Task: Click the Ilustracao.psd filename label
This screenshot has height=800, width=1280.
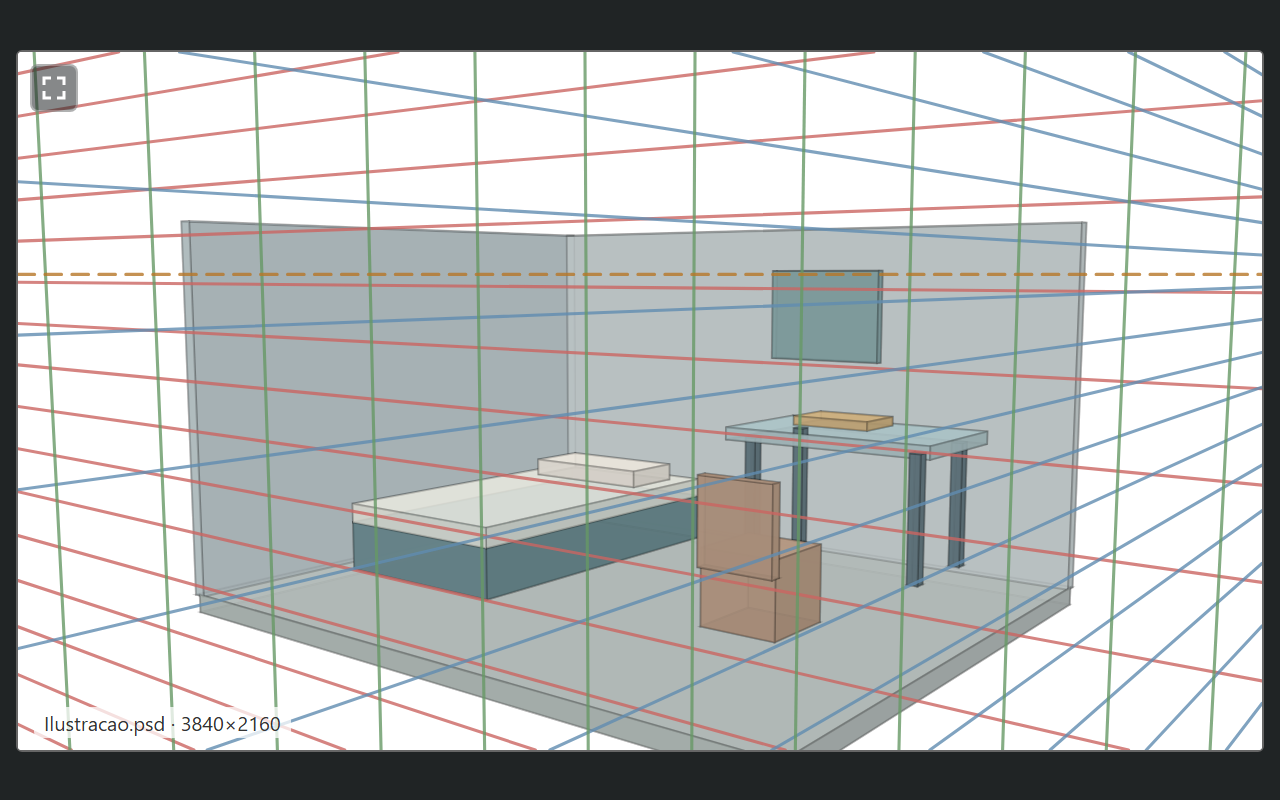Action: coord(103,724)
